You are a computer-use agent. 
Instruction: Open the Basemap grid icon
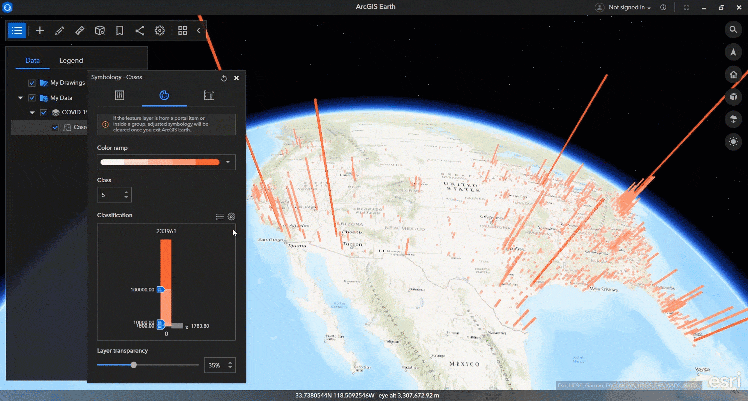point(182,31)
